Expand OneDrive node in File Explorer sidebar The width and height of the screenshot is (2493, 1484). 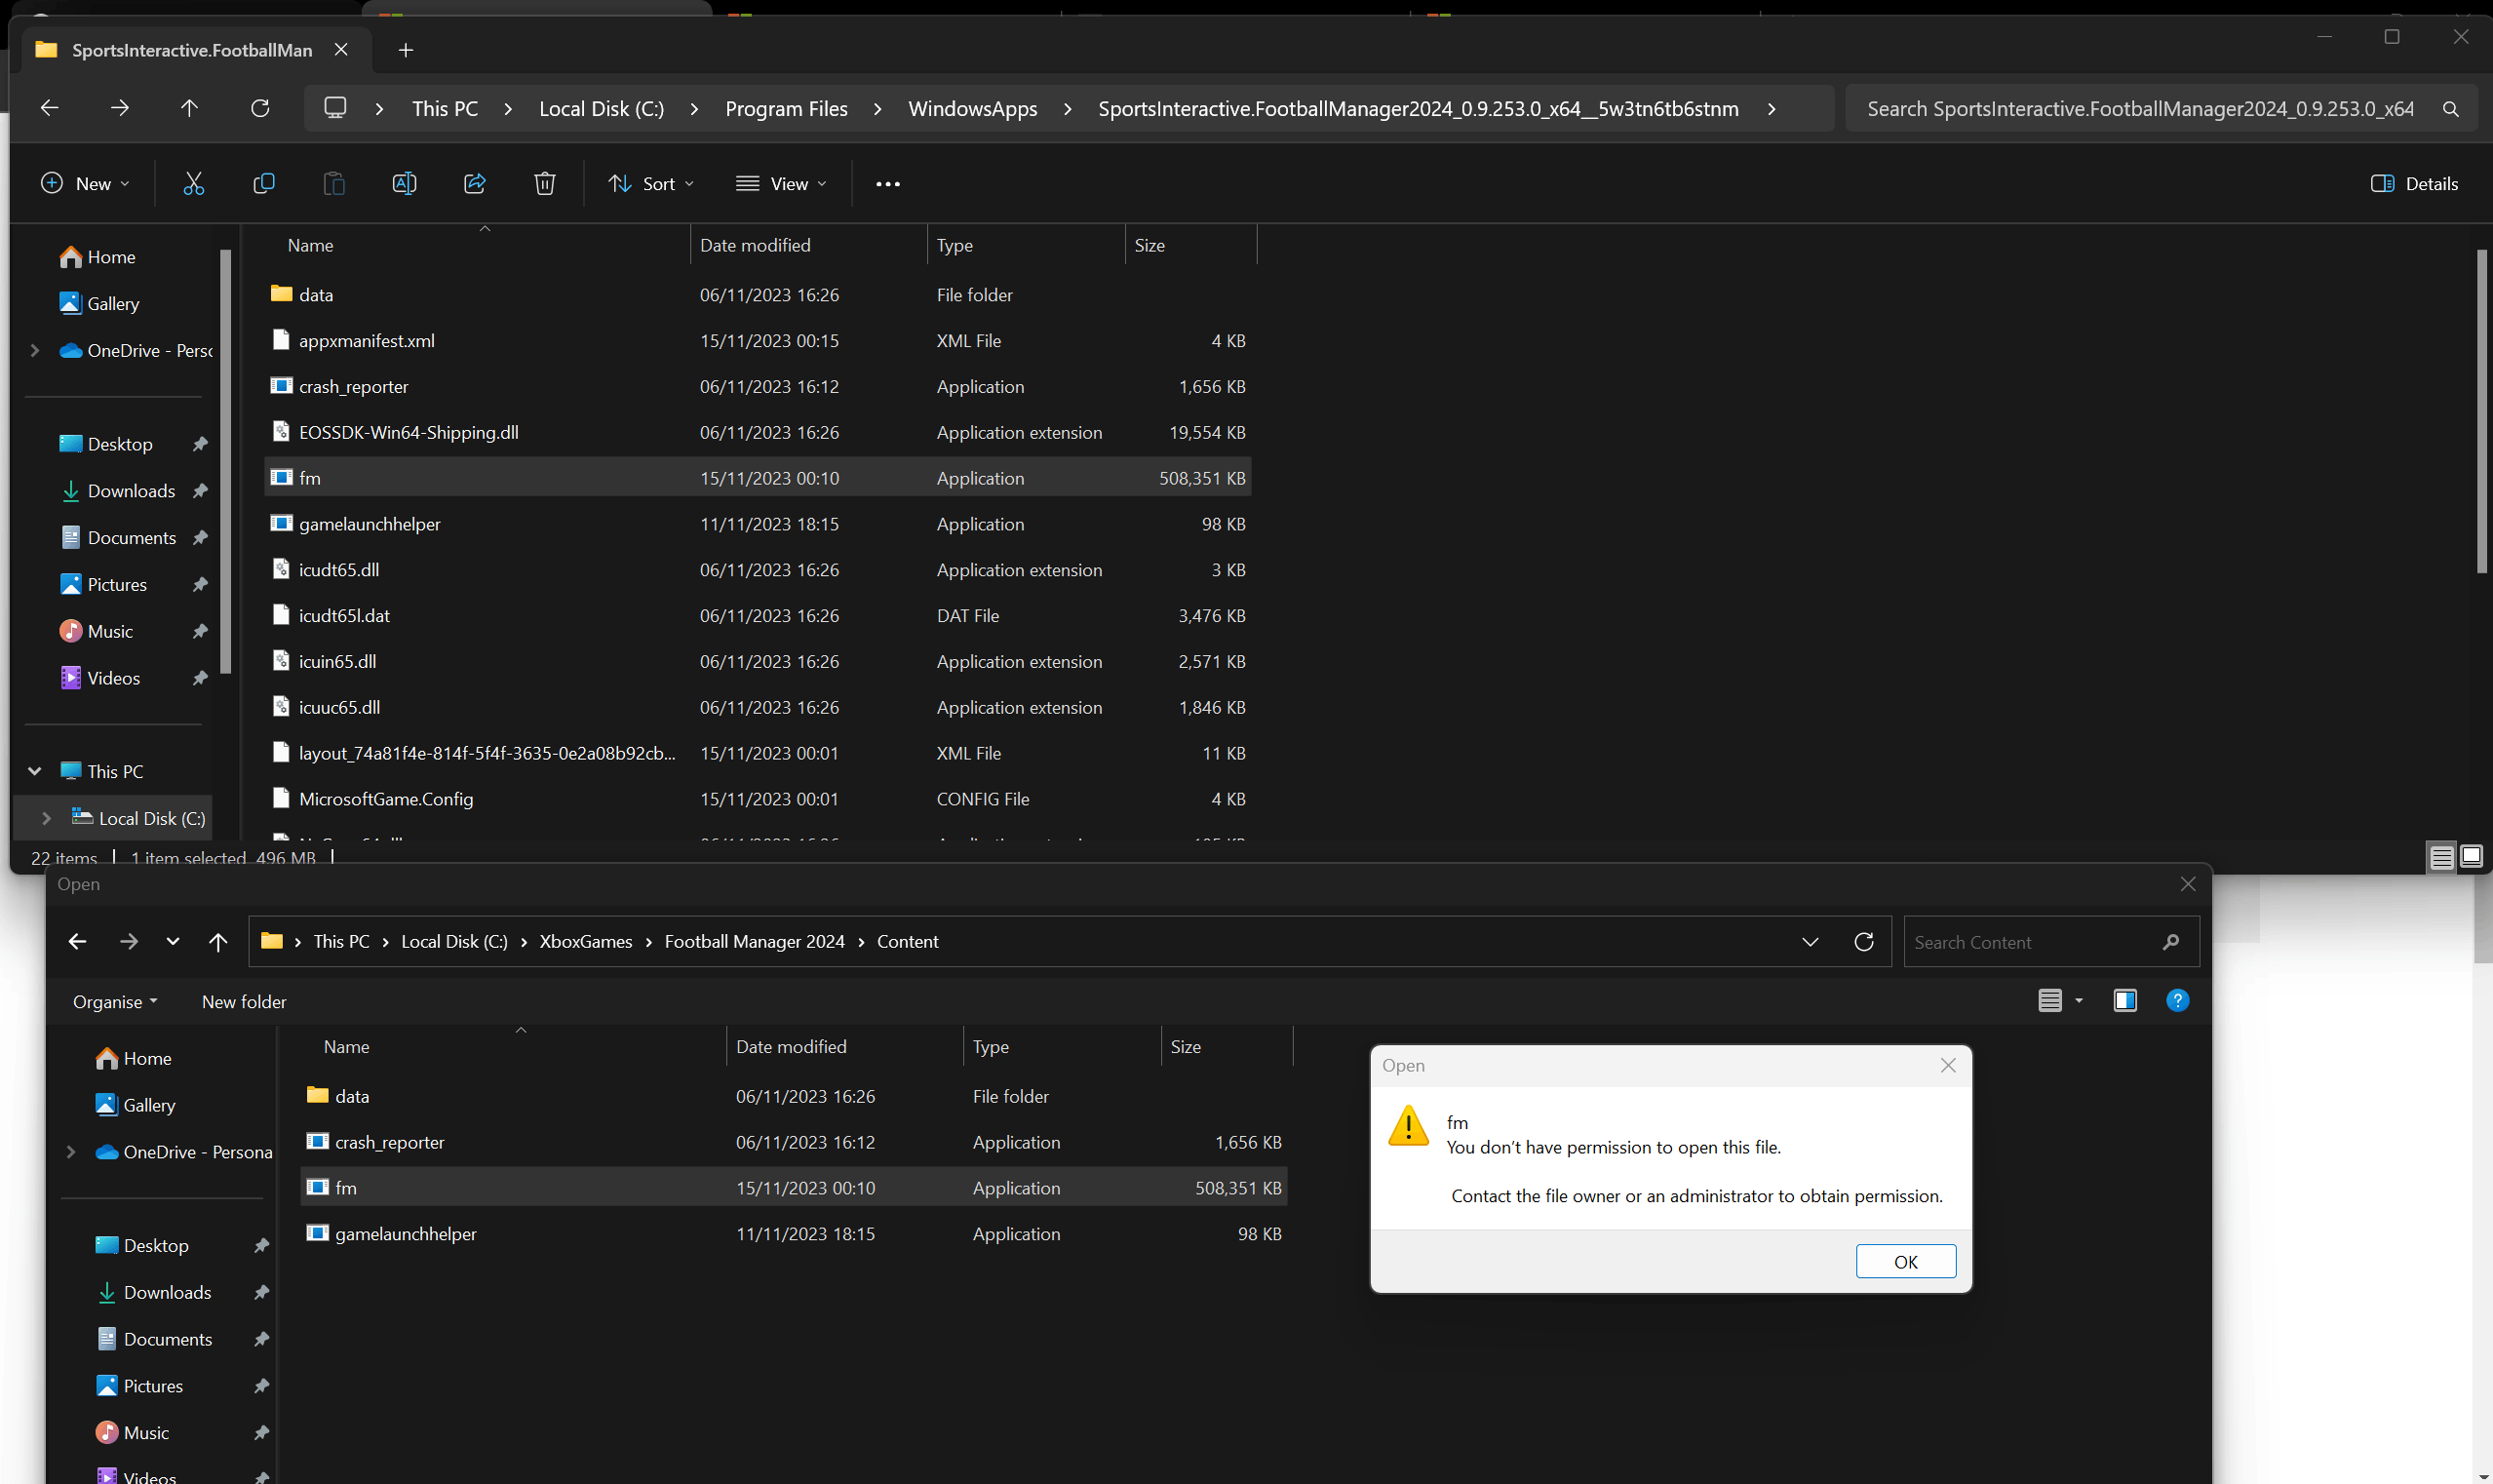35,350
